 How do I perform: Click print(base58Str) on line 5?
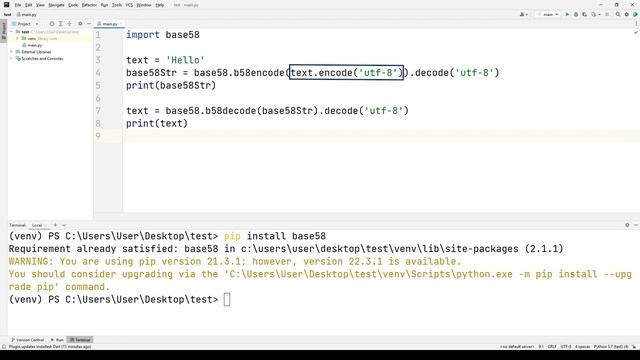tap(171, 85)
